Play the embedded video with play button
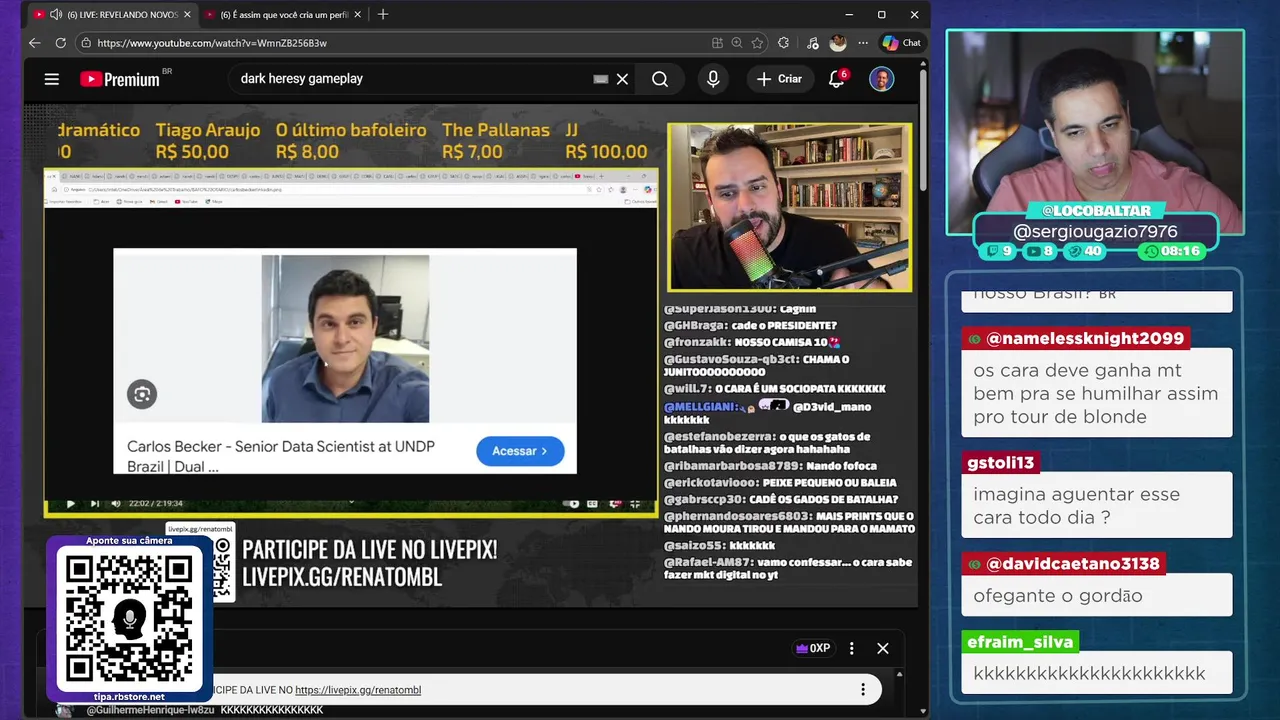Viewport: 1280px width, 720px height. (x=70, y=503)
